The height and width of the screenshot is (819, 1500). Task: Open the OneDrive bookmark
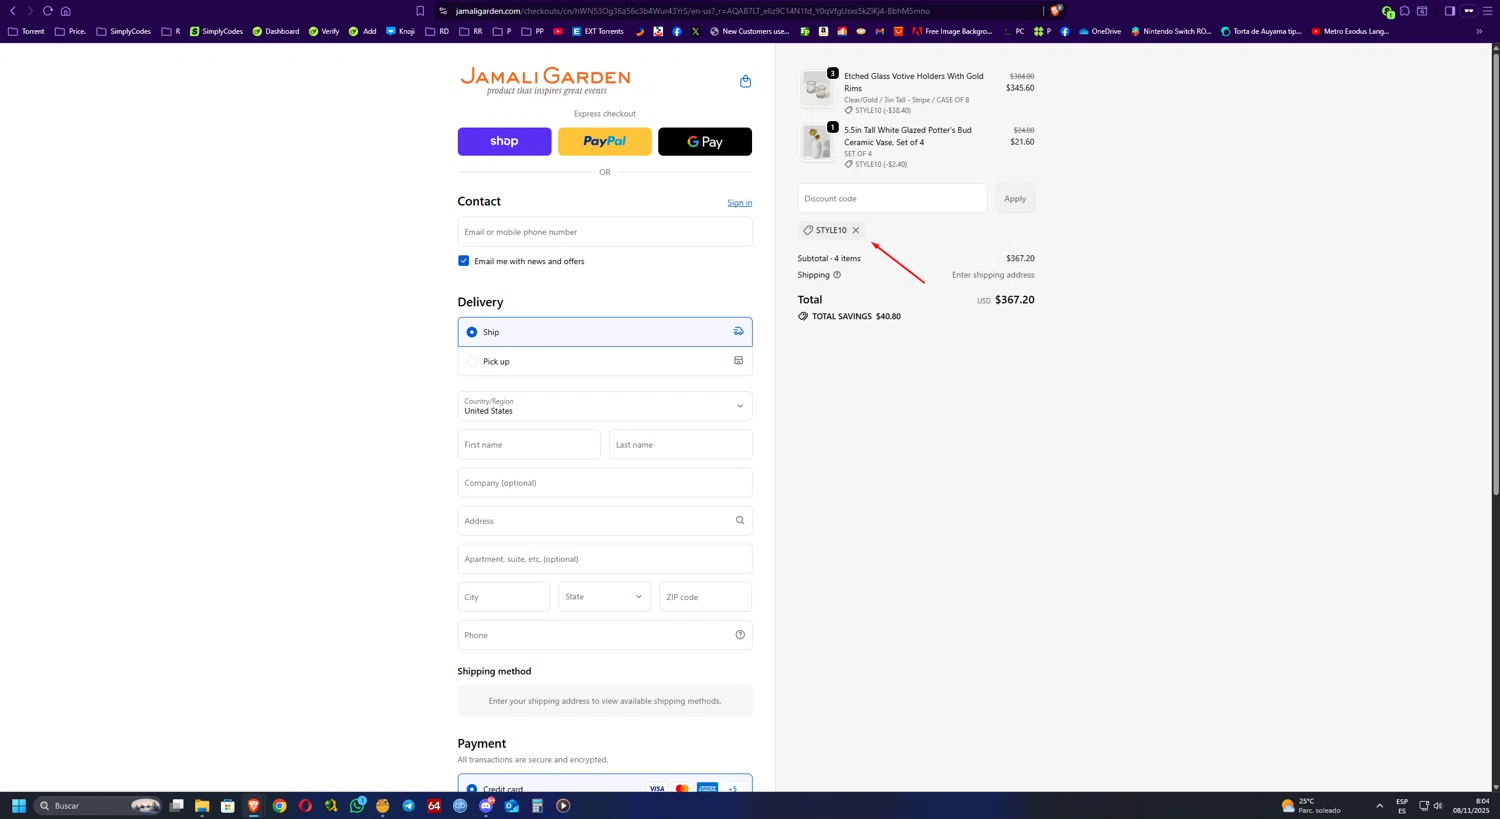click(1099, 31)
